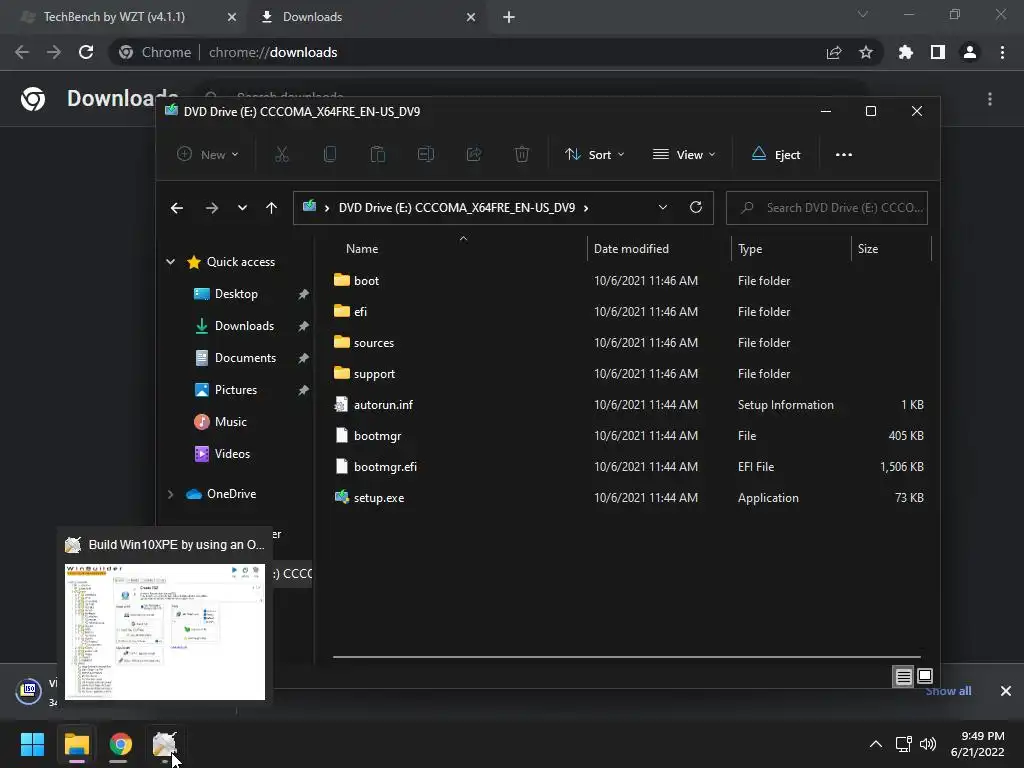Open the New item dropdown
The width and height of the screenshot is (1024, 768).
point(208,155)
